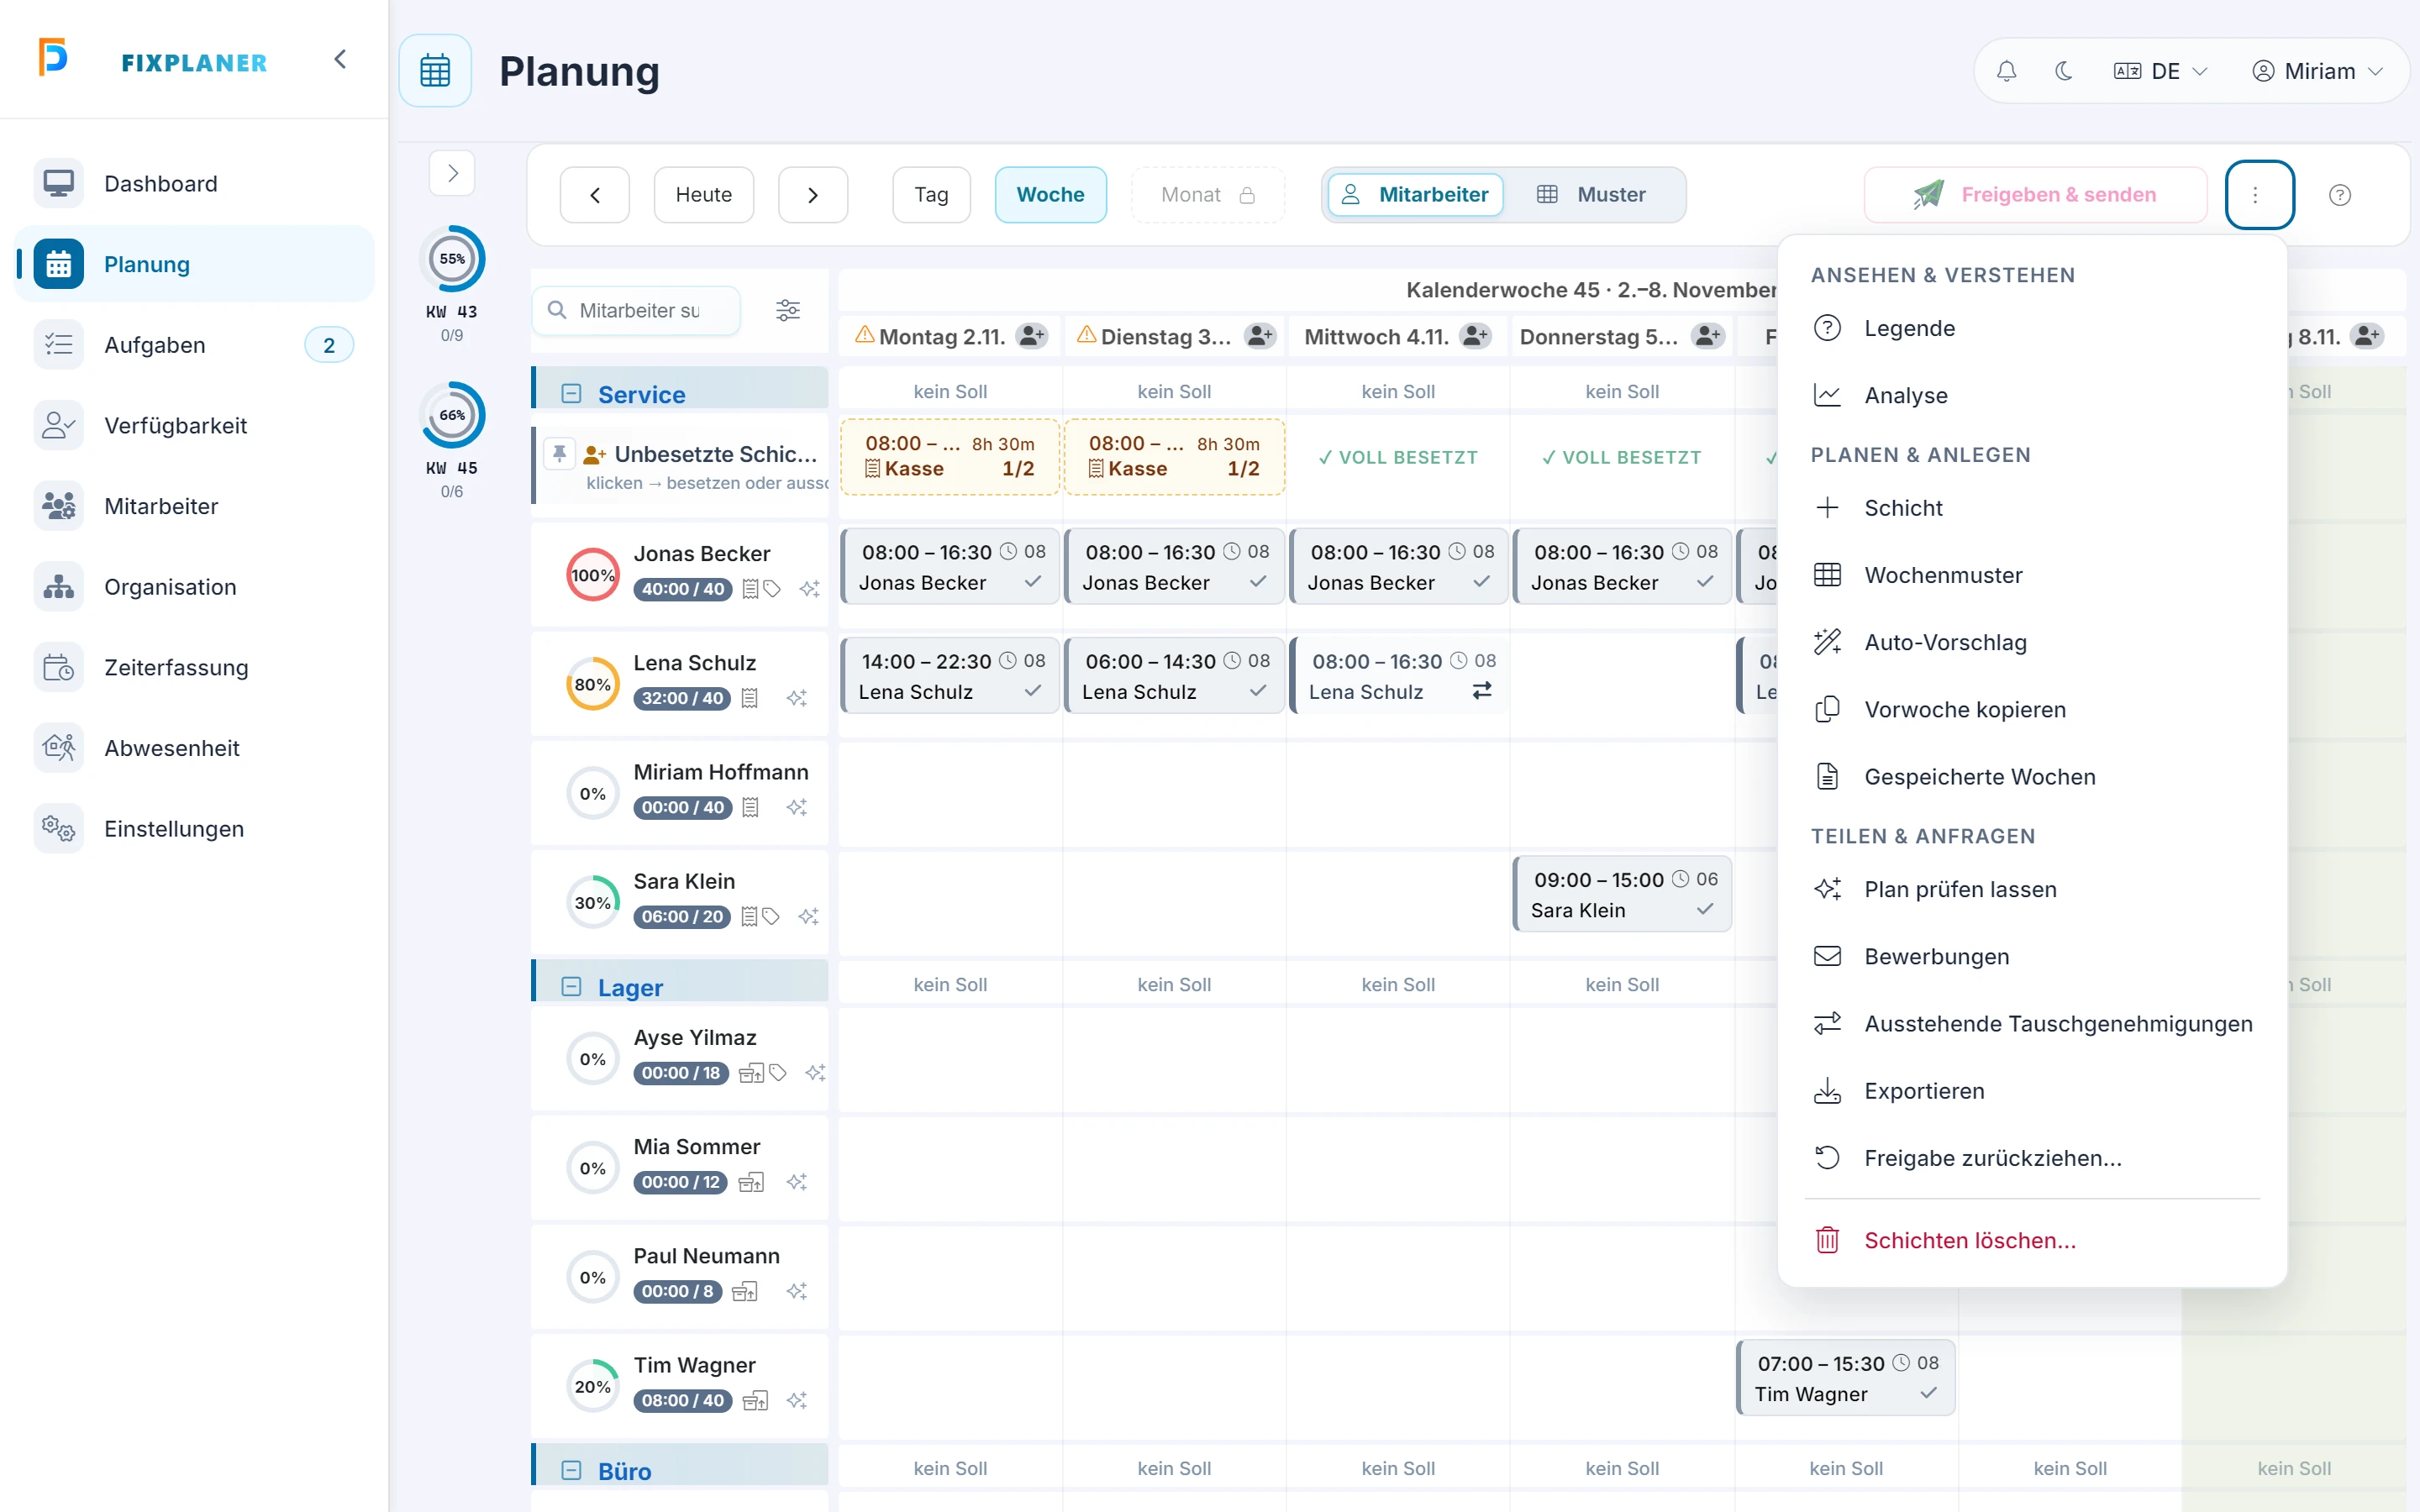Open Ausstehende Tauschgenehmigungen
The width and height of the screenshot is (2420, 1512).
[2032, 1024]
